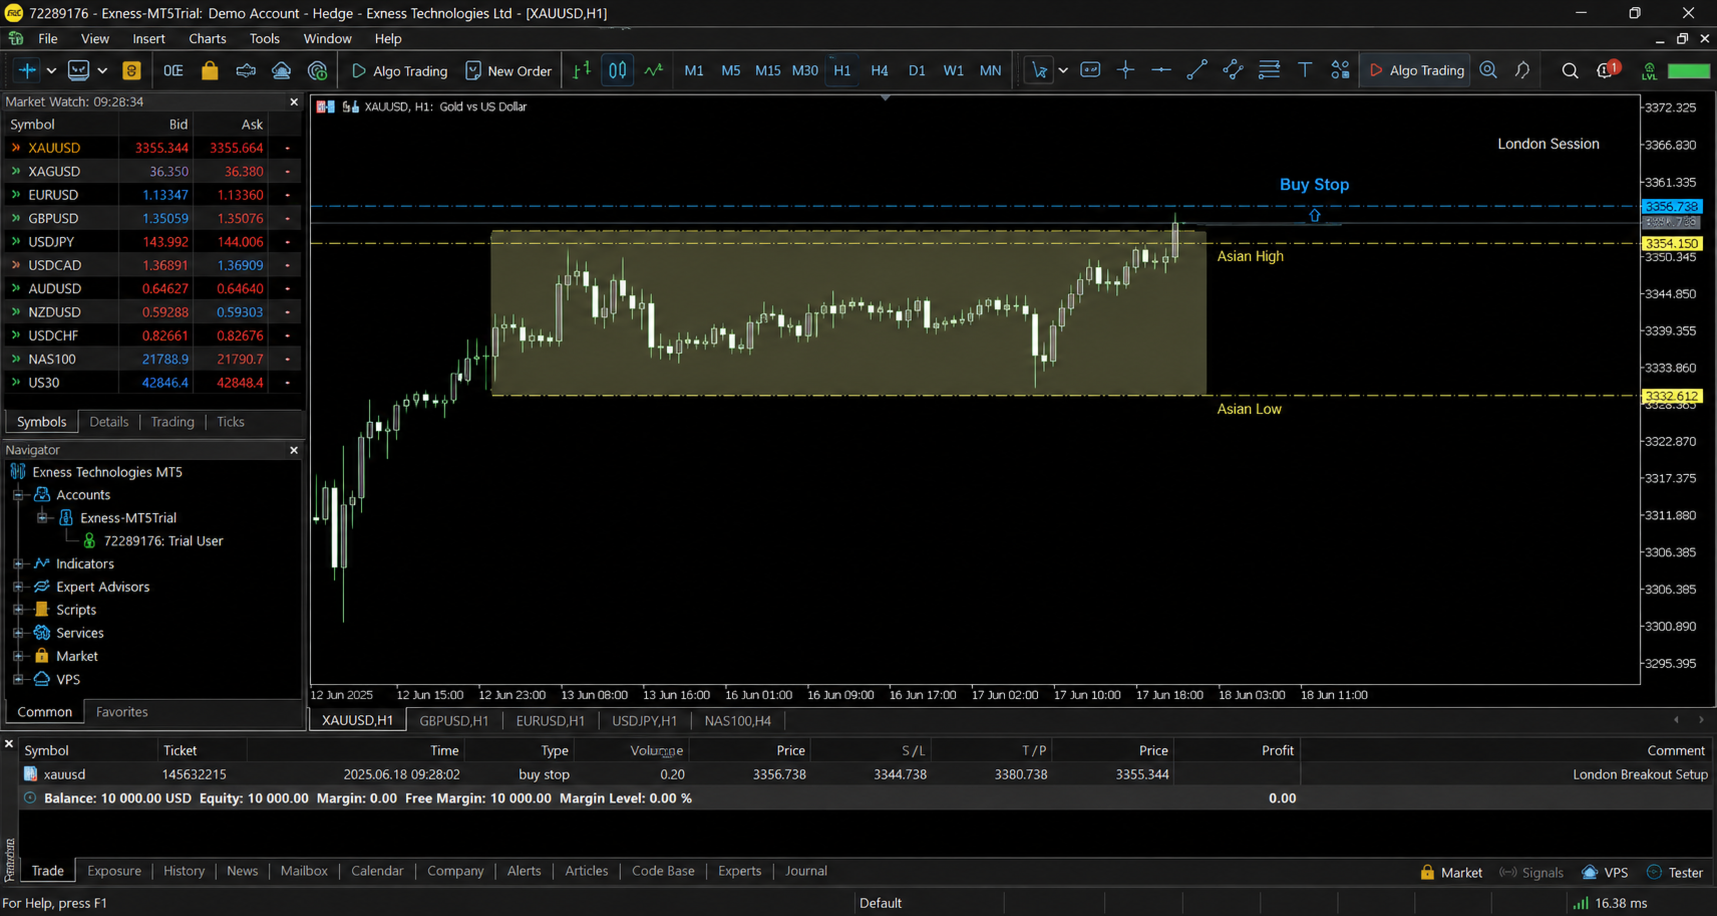Switch chart to candlestick mode
Image resolution: width=1717 pixels, height=916 pixels.
[618, 70]
